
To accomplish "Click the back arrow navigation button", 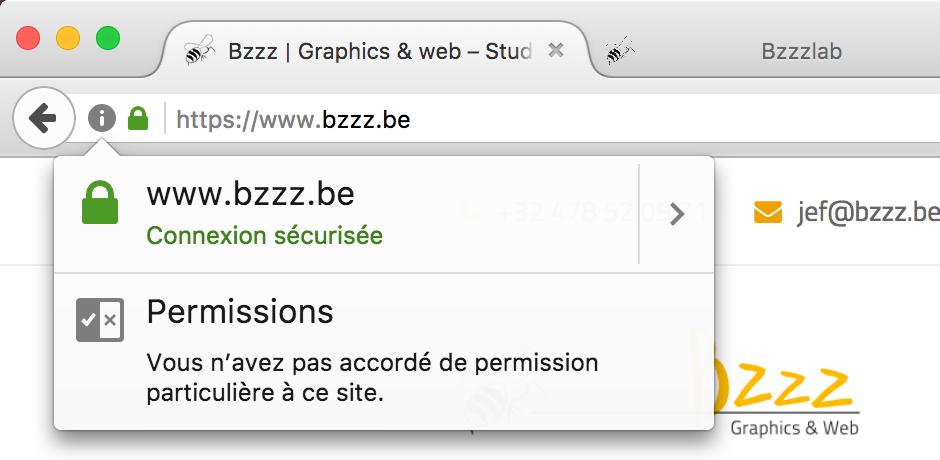I will pyautogui.click(x=43, y=118).
